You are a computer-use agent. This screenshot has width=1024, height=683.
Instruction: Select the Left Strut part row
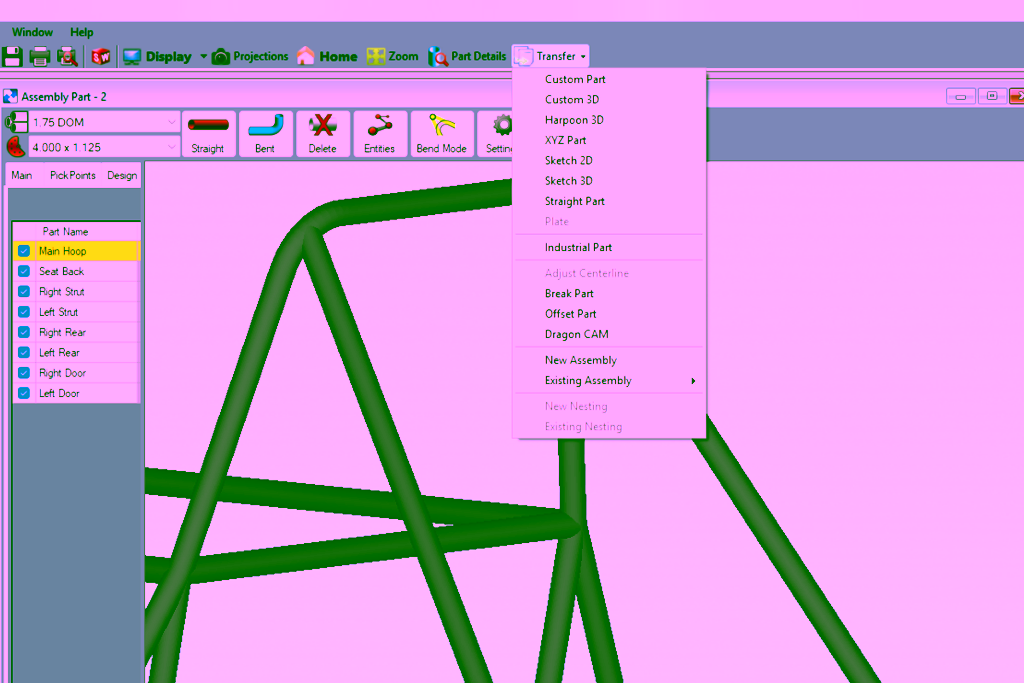[76, 311]
